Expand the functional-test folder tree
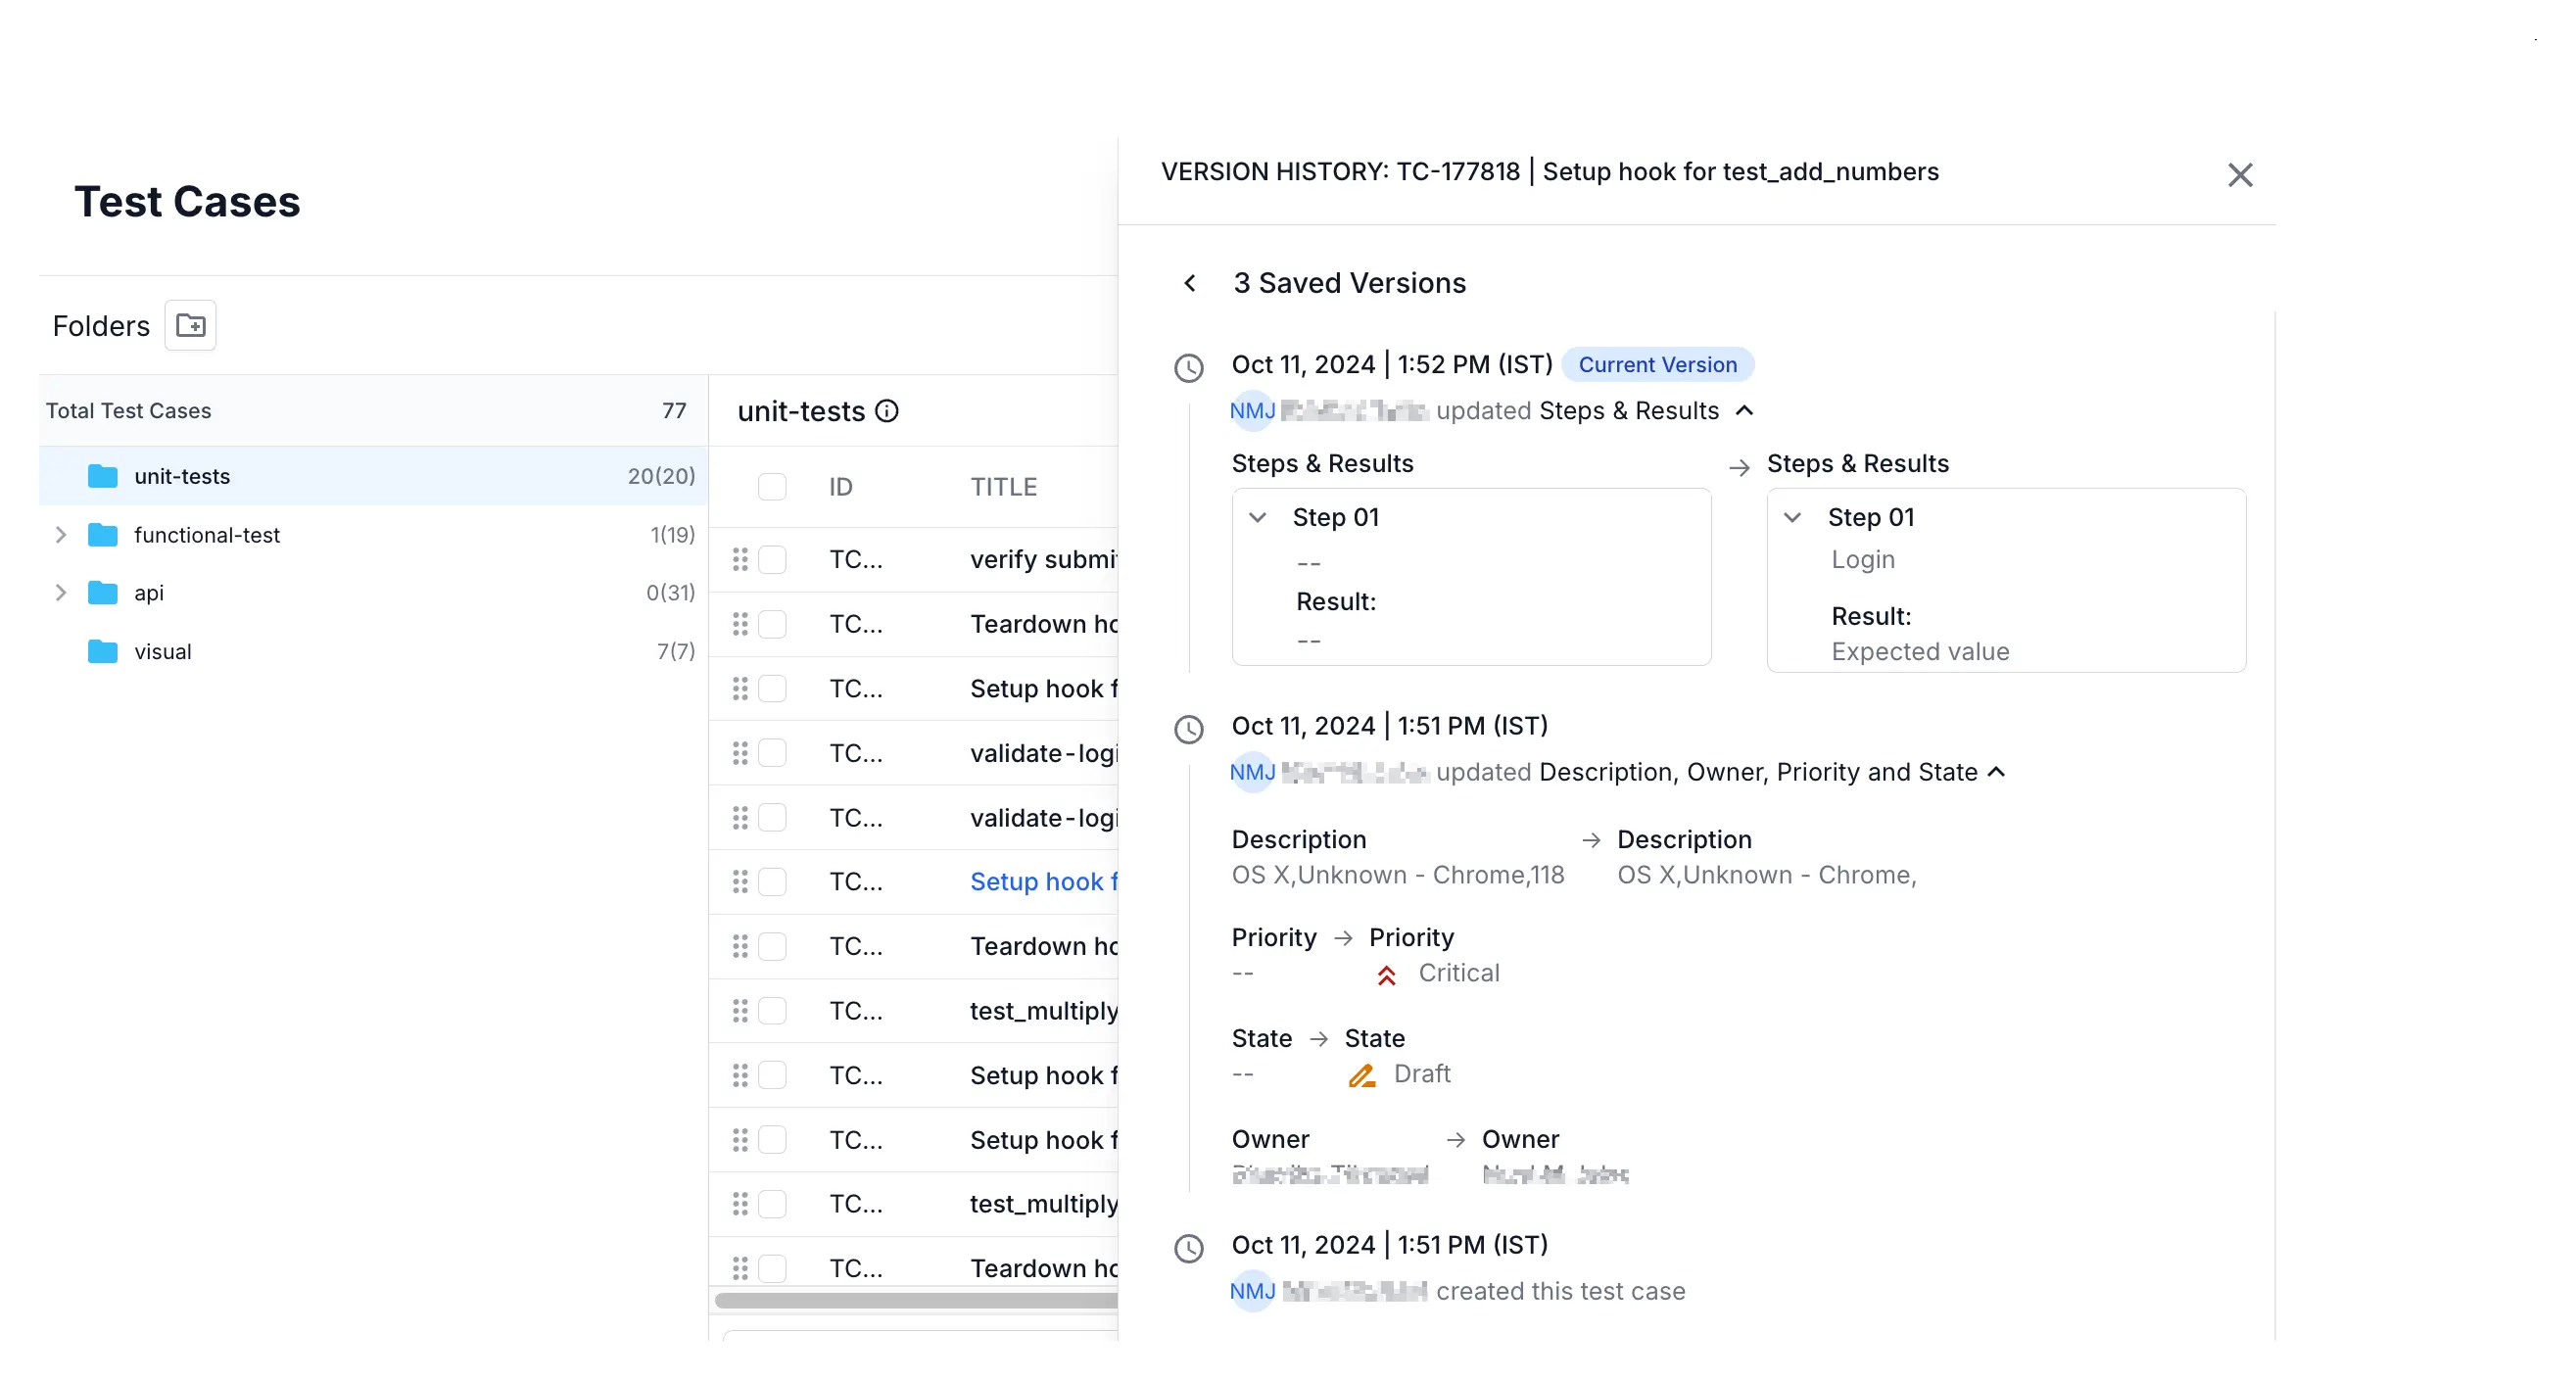This screenshot has width=2576, height=1380. (62, 533)
